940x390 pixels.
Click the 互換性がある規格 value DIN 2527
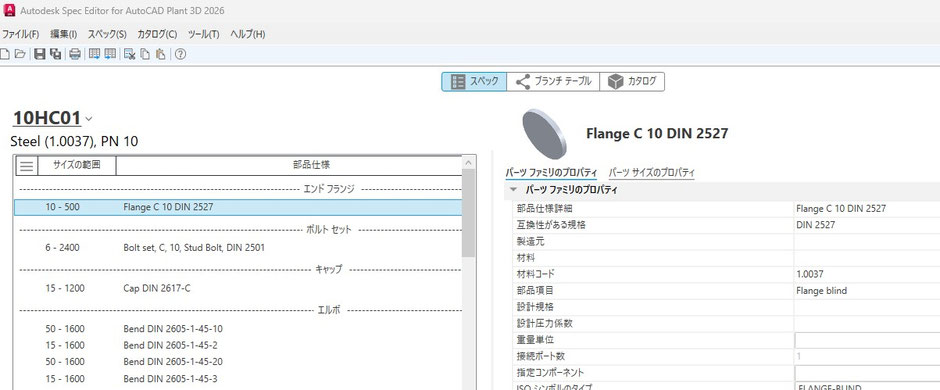[866, 225]
